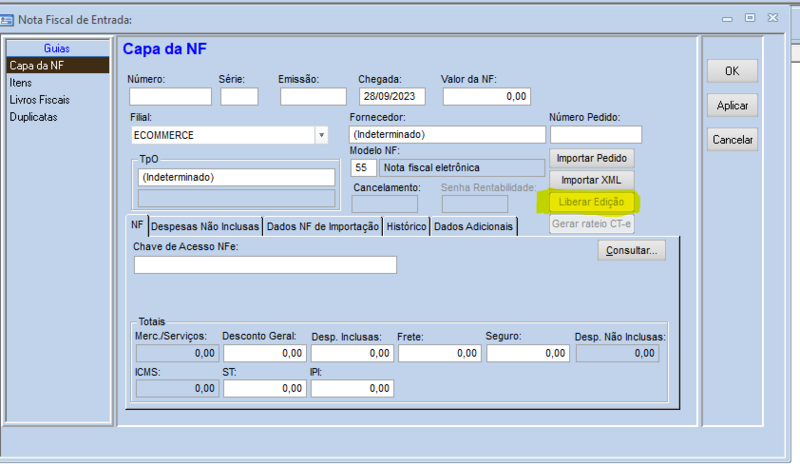This screenshot has width=800, height=466.
Task: Confirm with the OK button
Action: (732, 71)
